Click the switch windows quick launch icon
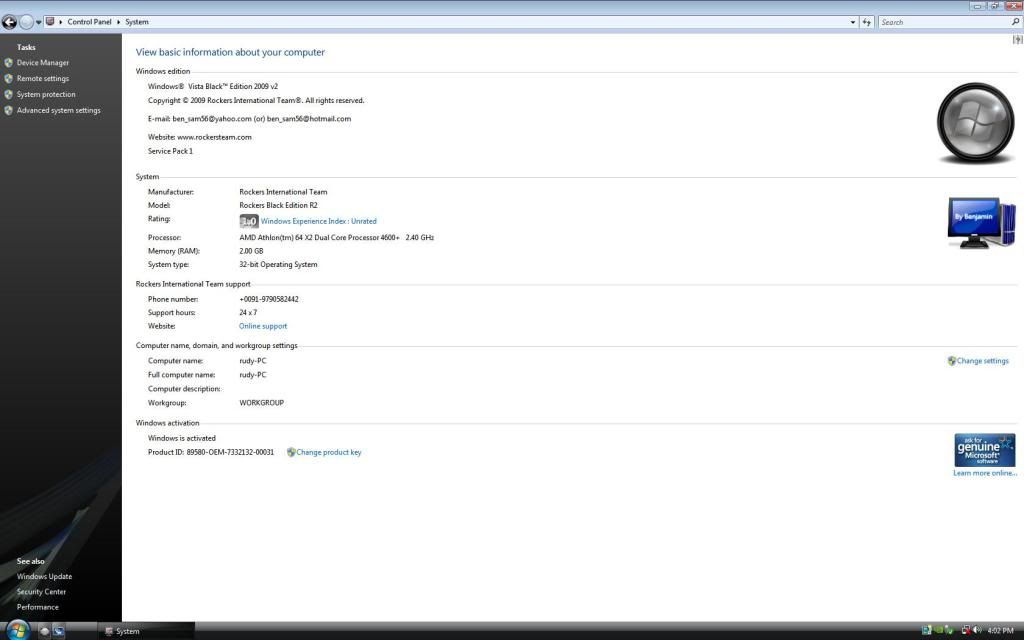 (59, 631)
